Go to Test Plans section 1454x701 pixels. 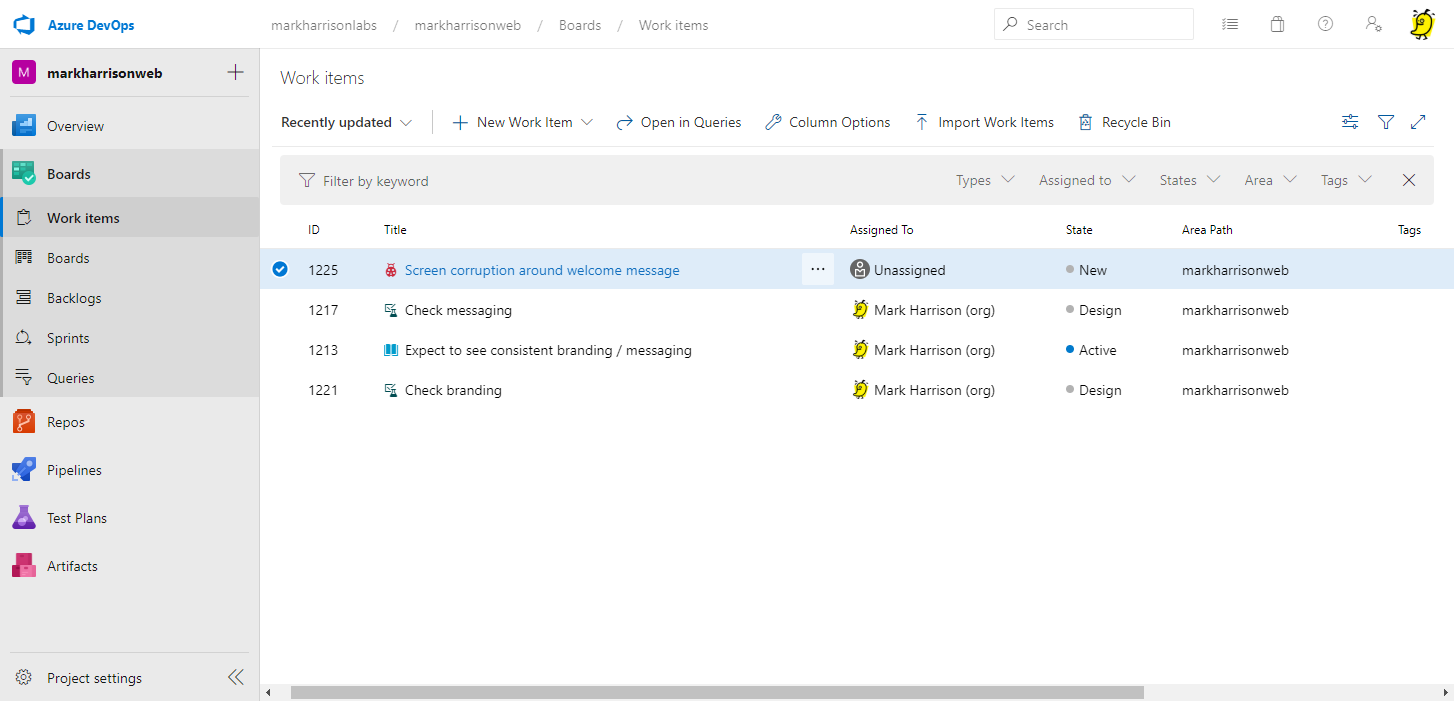pos(76,518)
